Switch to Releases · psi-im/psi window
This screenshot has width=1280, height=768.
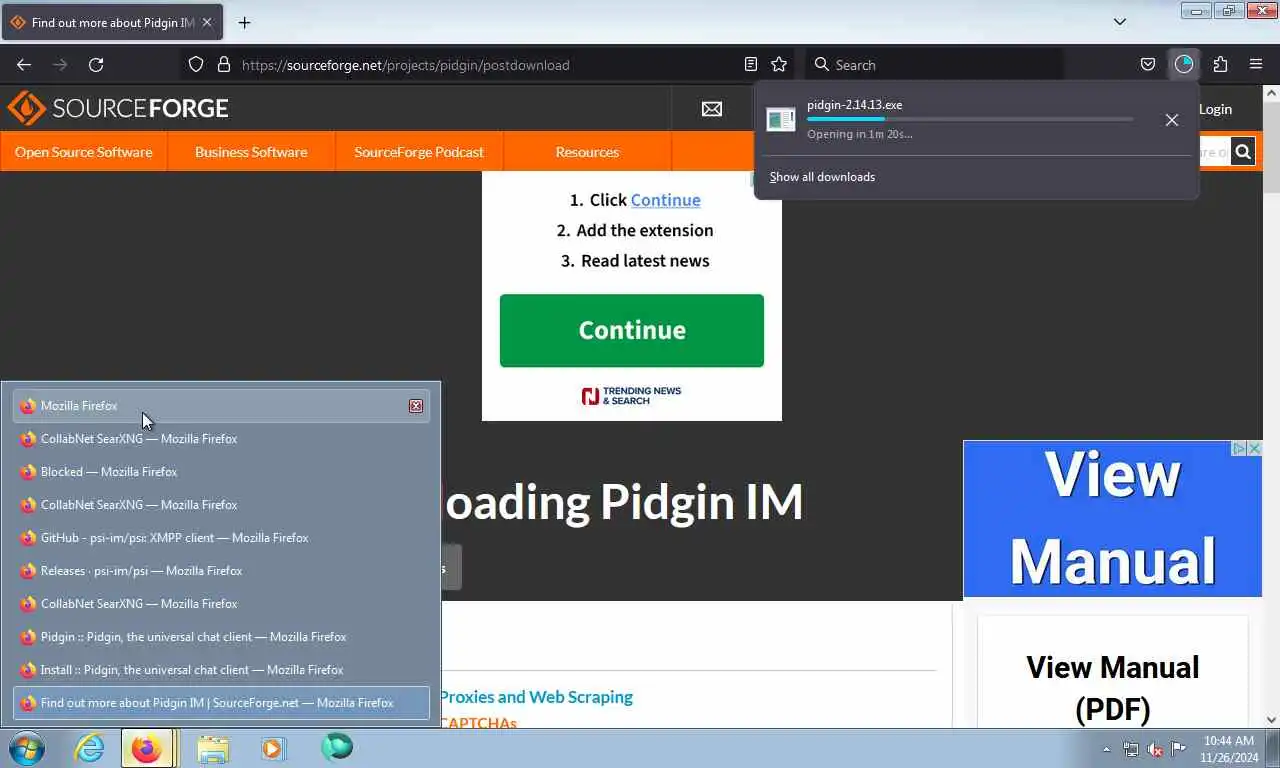click(221, 571)
